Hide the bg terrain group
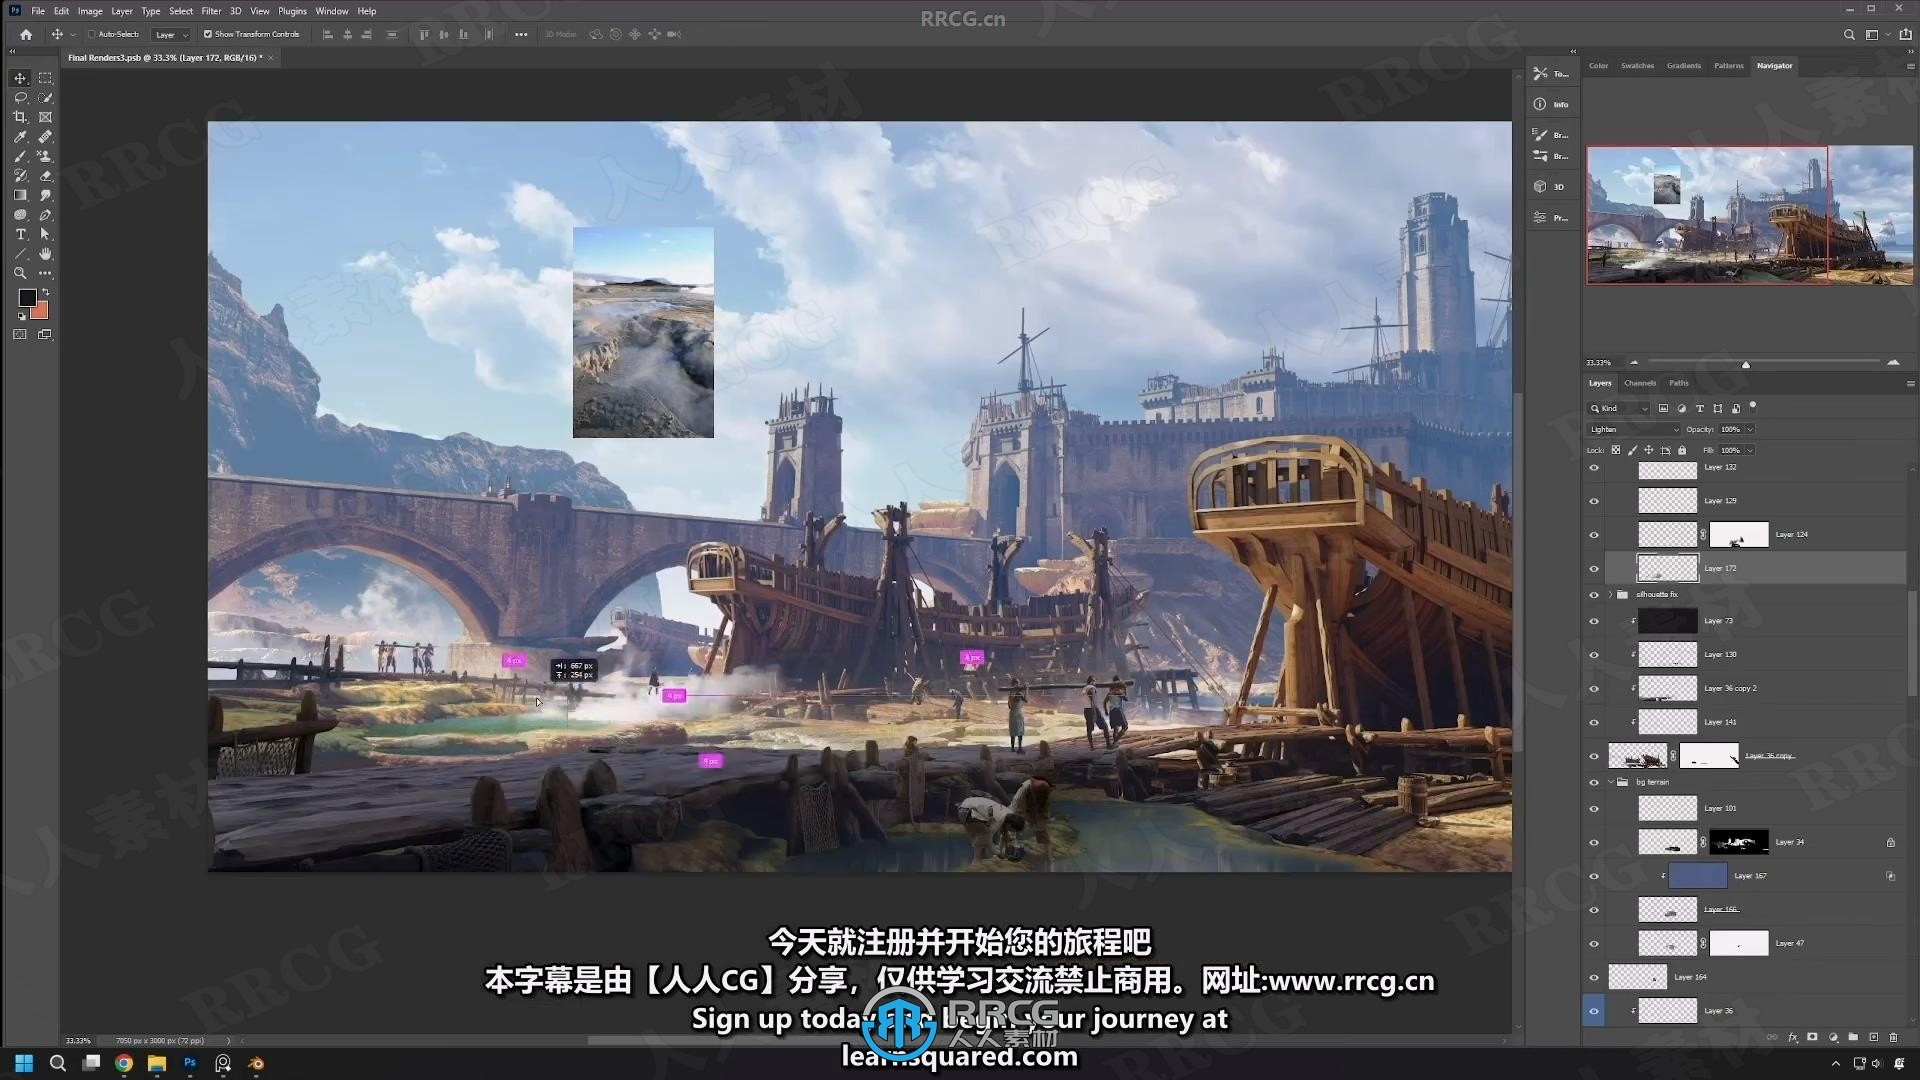The image size is (1920, 1080). pos(1594,783)
